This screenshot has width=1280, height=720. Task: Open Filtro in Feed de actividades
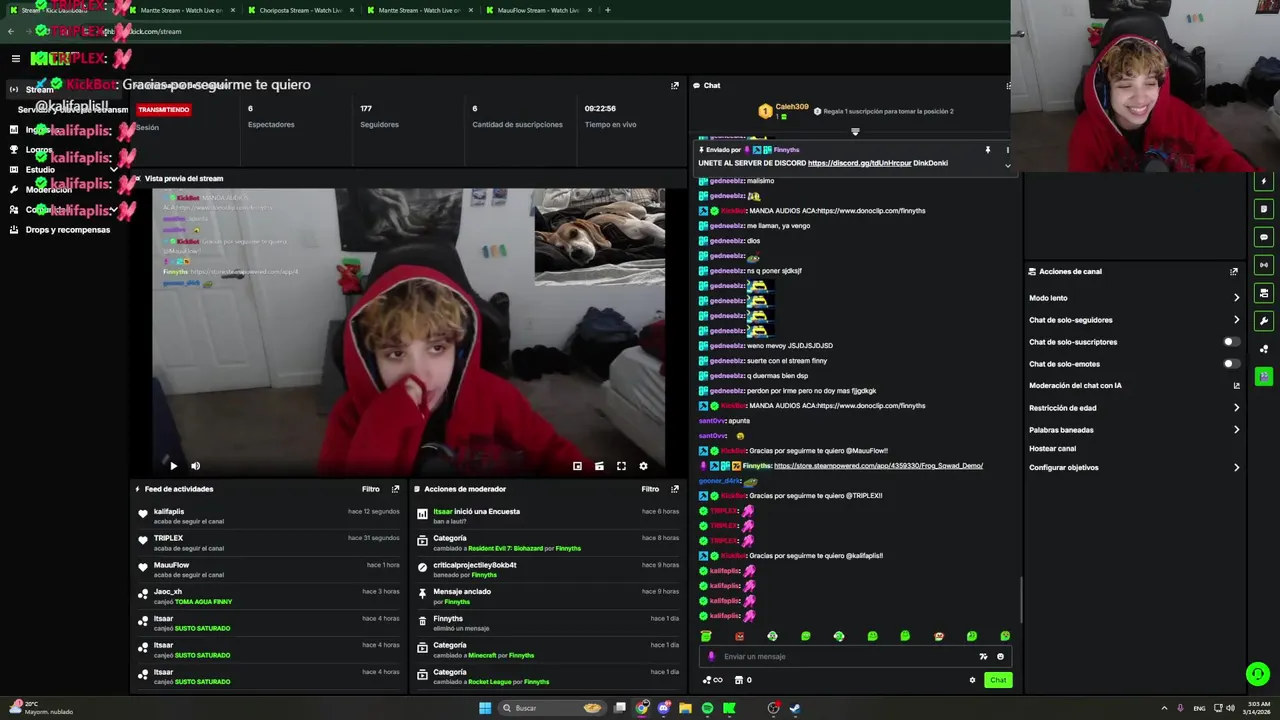371,489
